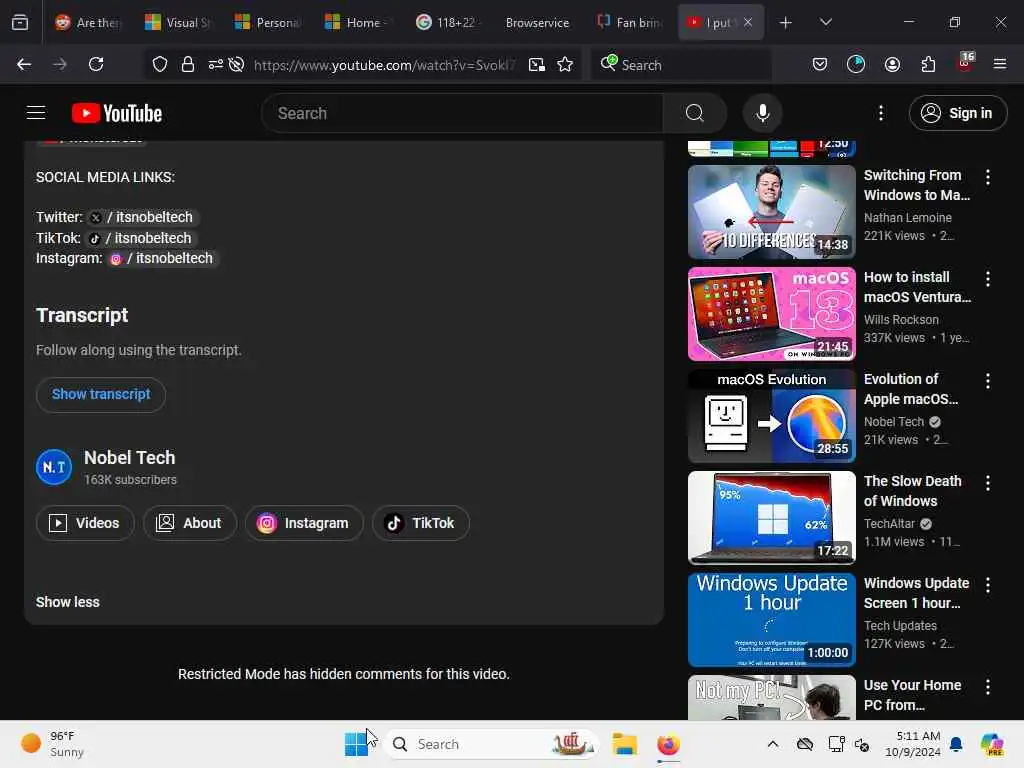Switch to the Visual St tab
Viewport: 1024px width, 768px height.
click(x=178, y=22)
